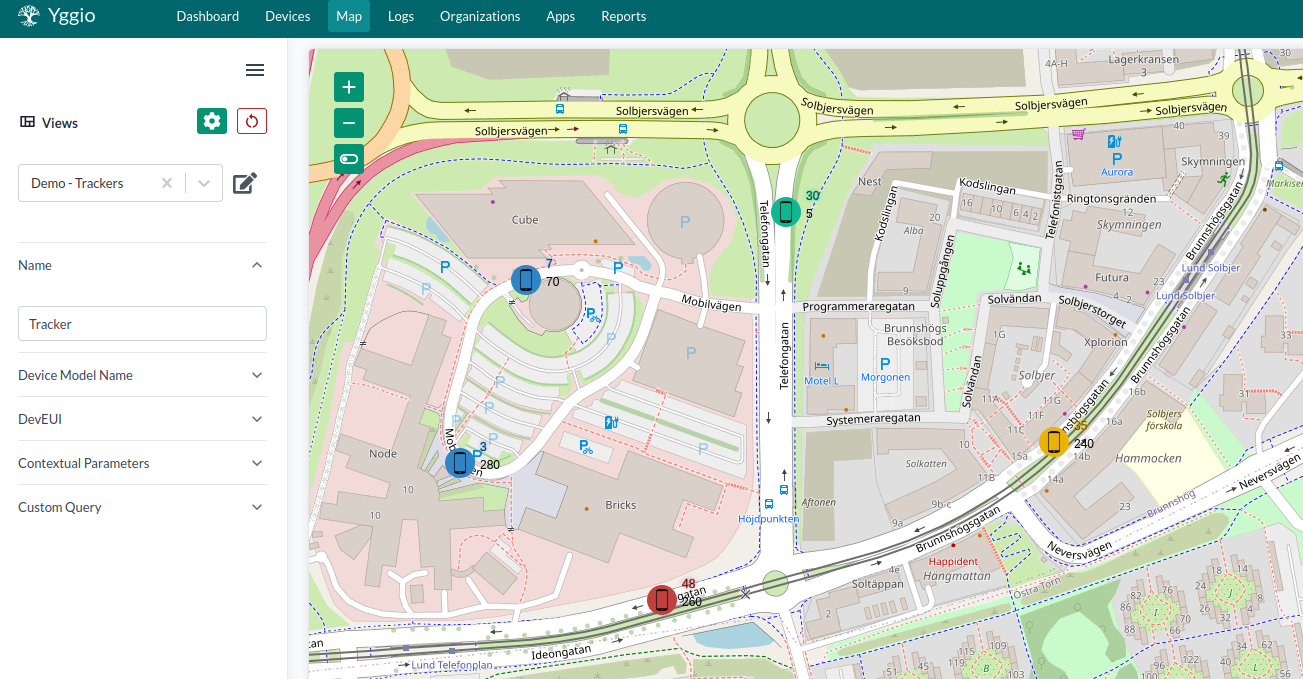This screenshot has width=1303, height=679.
Task: Go to the Organizations menu item
Action: 480,16
